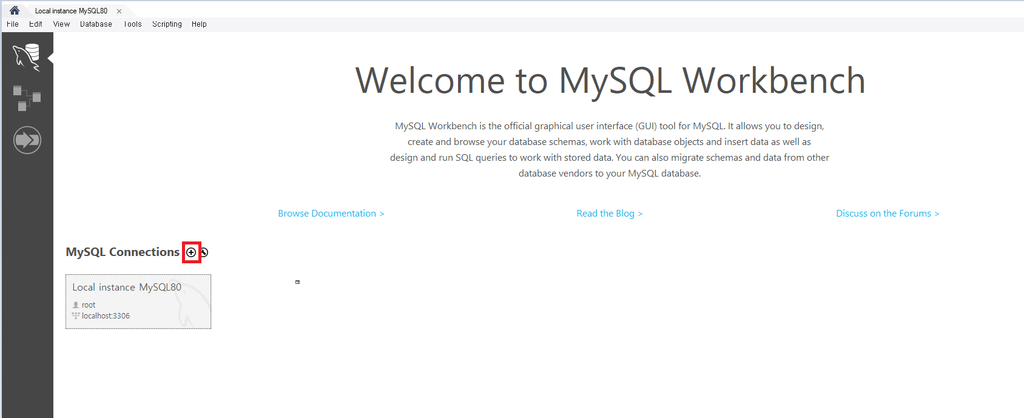Click localhost:3306 host text
Image resolution: width=1024 pixels, height=418 pixels.
105,316
